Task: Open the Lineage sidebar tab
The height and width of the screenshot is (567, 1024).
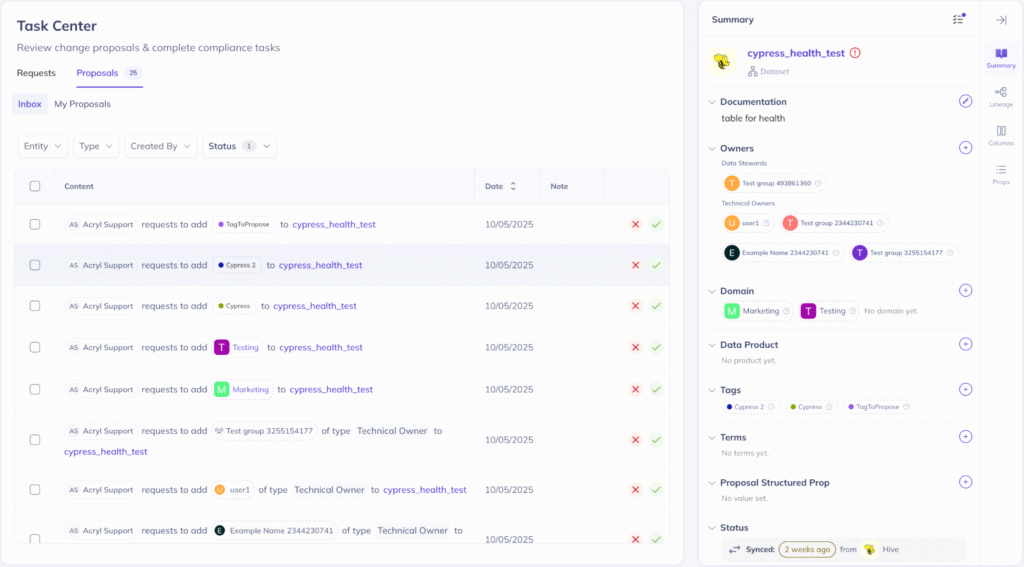Action: (x=1000, y=97)
